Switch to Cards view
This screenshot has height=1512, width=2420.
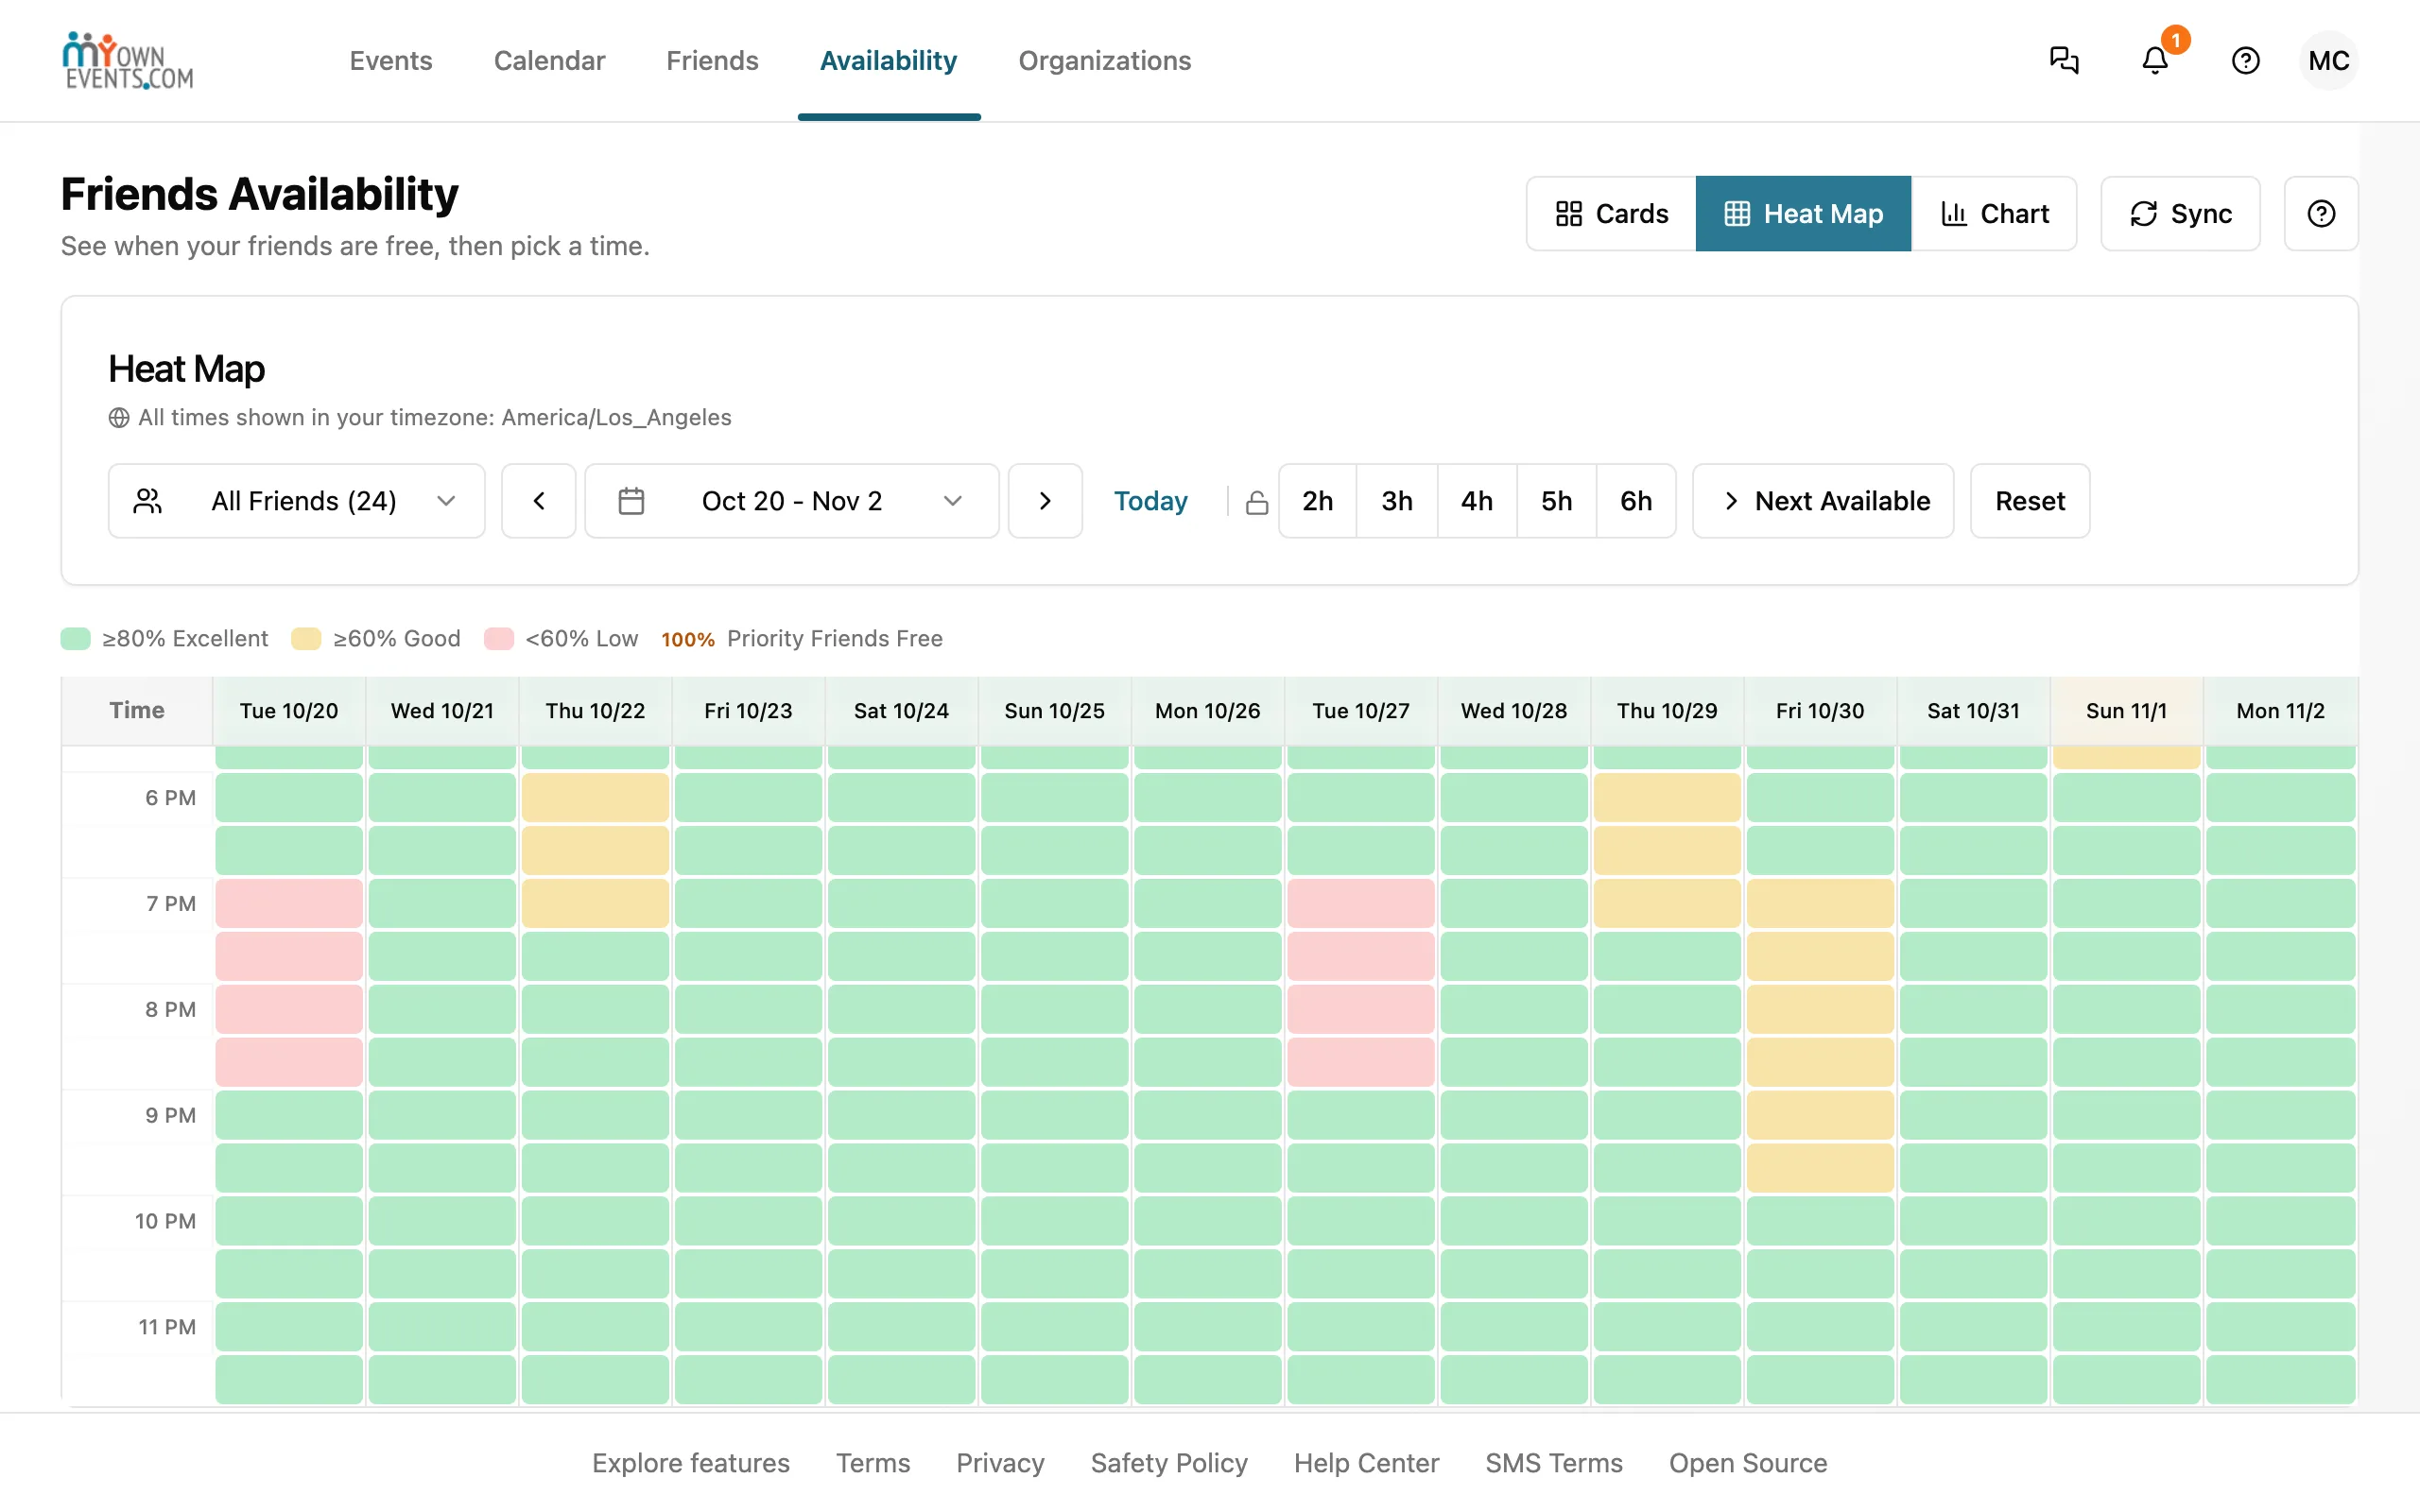(x=1611, y=214)
